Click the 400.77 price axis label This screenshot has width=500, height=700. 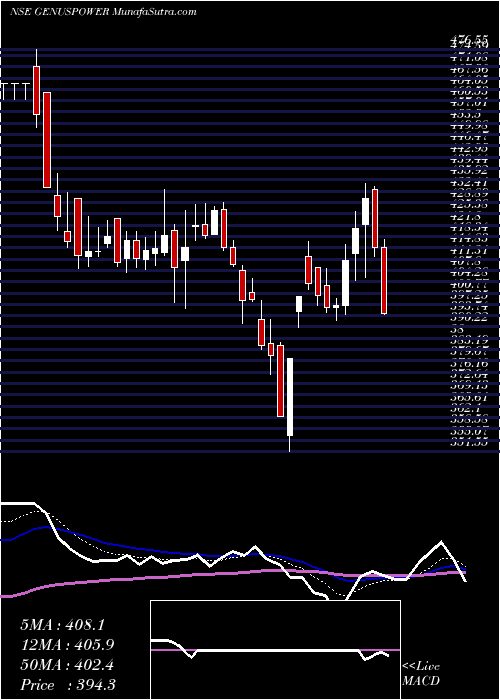[469, 284]
